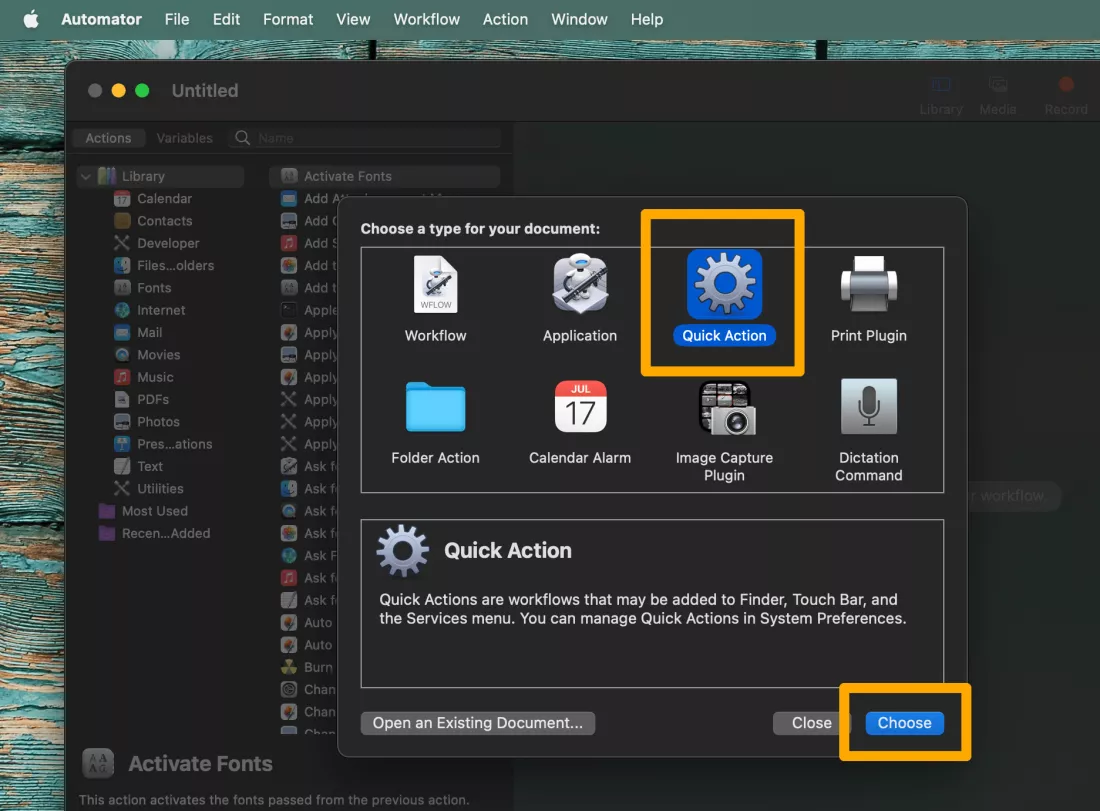Select the Image Capture Plugin icon
1100x811 pixels.
tap(726, 408)
